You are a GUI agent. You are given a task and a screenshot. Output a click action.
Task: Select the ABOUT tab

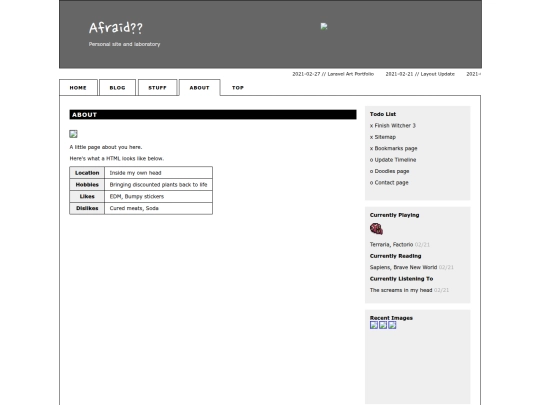tap(199, 88)
